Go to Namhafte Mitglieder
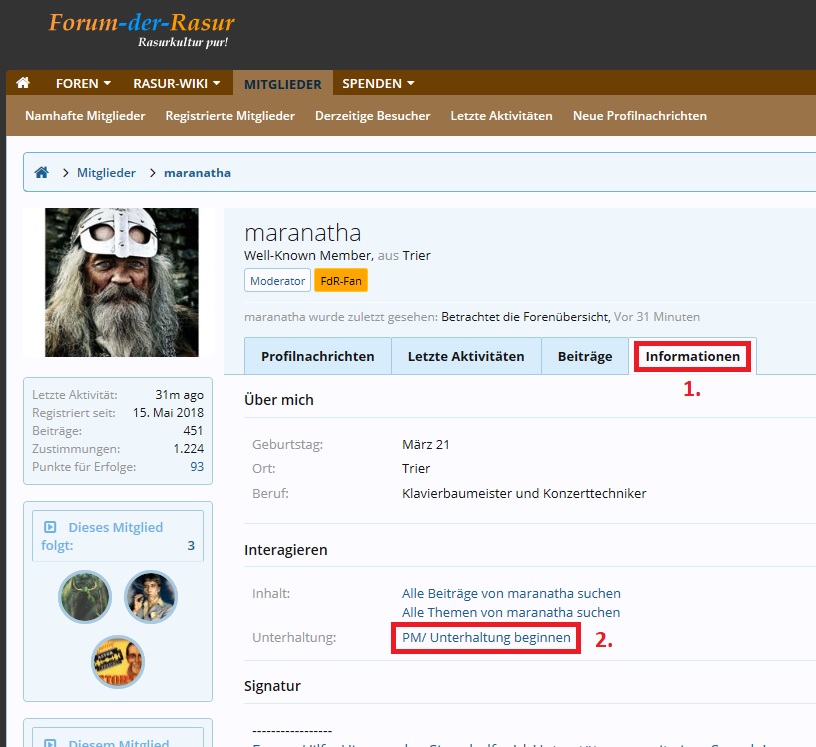Viewport: 816px width, 747px height. tap(85, 116)
